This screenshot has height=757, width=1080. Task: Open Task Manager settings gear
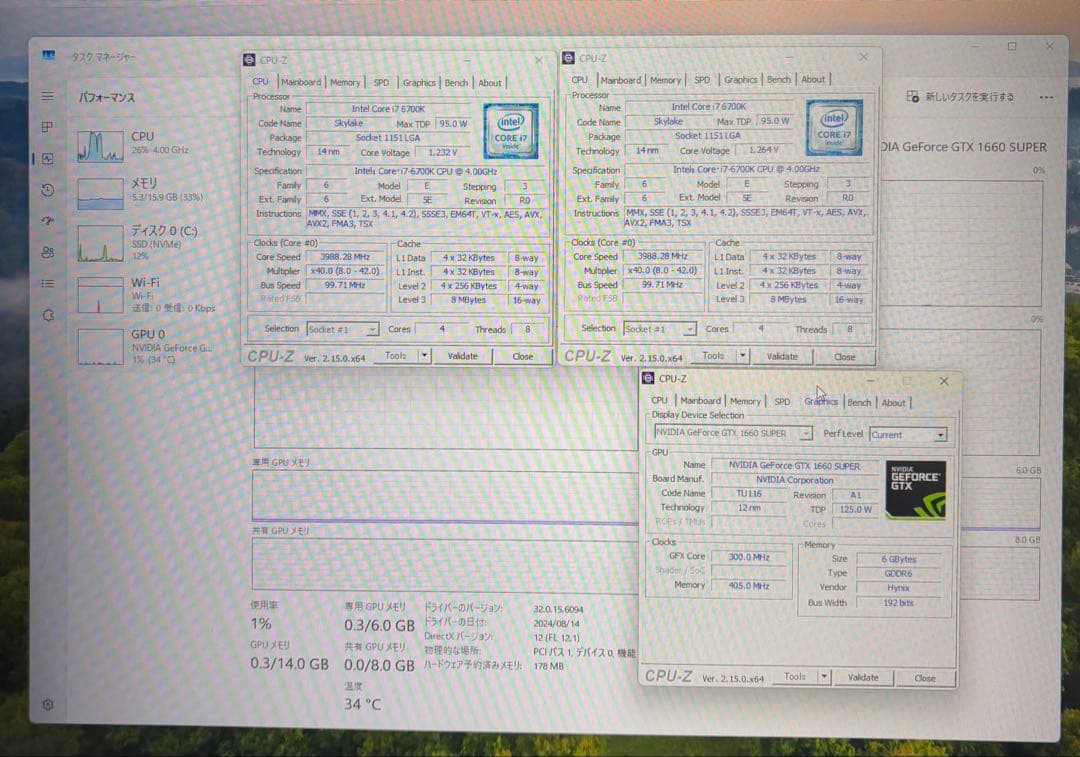click(x=47, y=705)
